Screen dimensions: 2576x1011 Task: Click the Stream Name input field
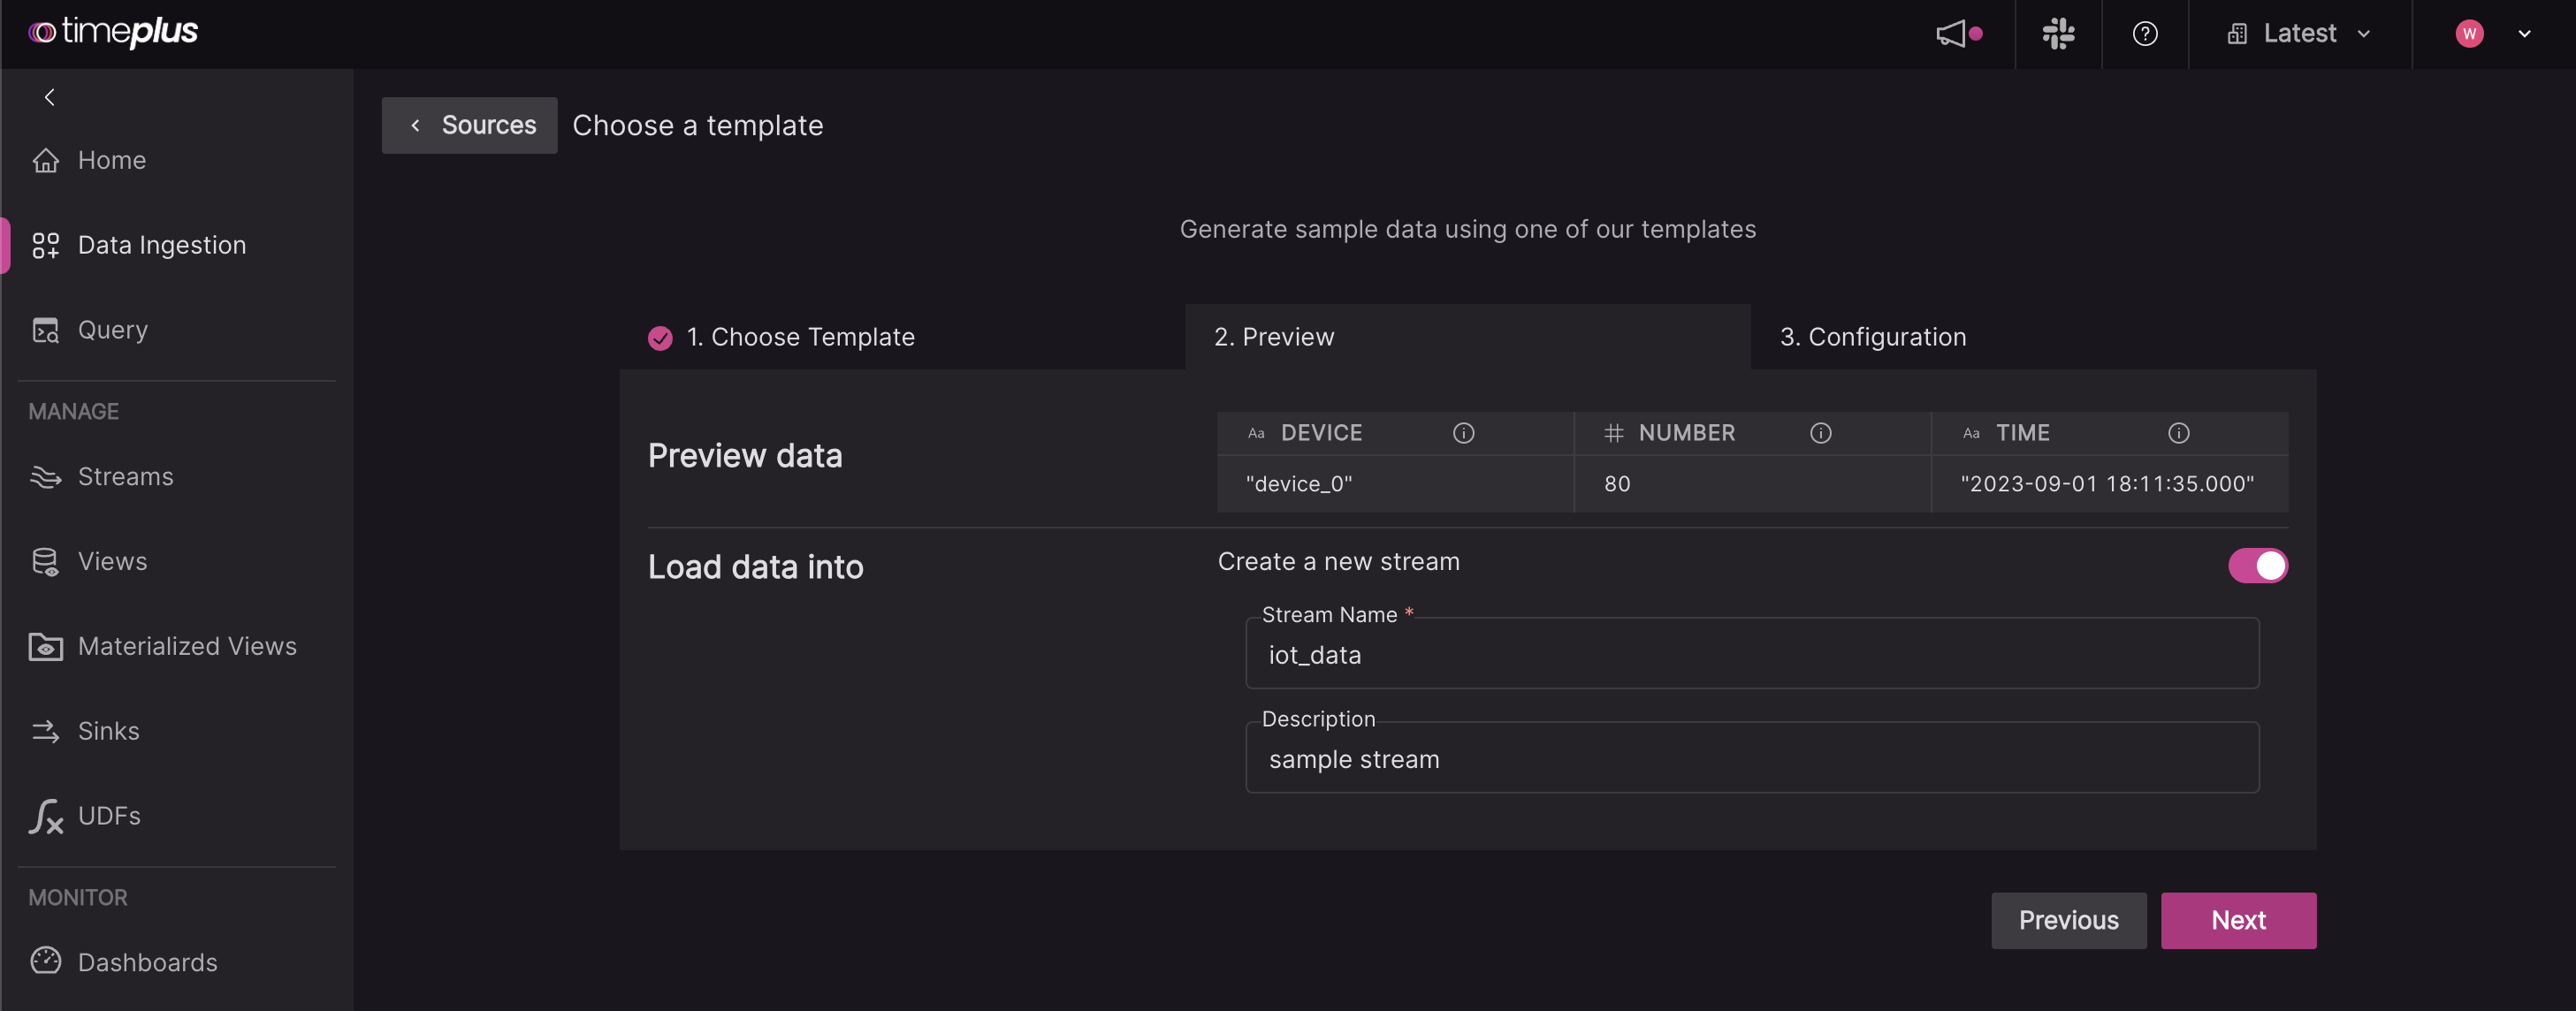click(x=1752, y=654)
